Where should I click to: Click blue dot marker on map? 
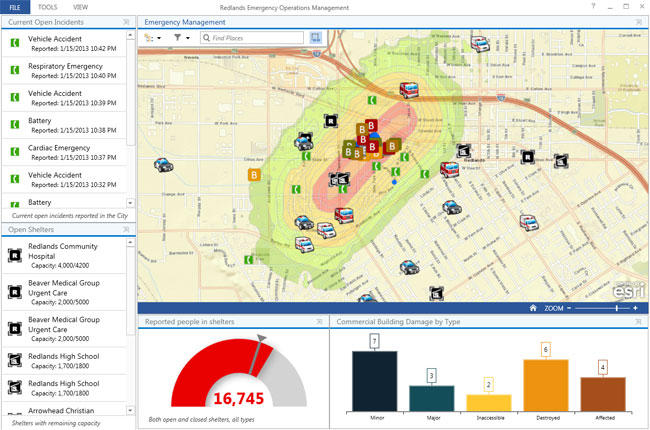394,182
